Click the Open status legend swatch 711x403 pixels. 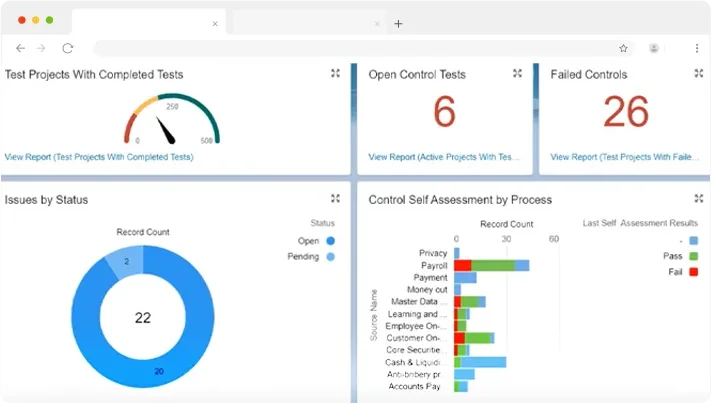coord(330,241)
